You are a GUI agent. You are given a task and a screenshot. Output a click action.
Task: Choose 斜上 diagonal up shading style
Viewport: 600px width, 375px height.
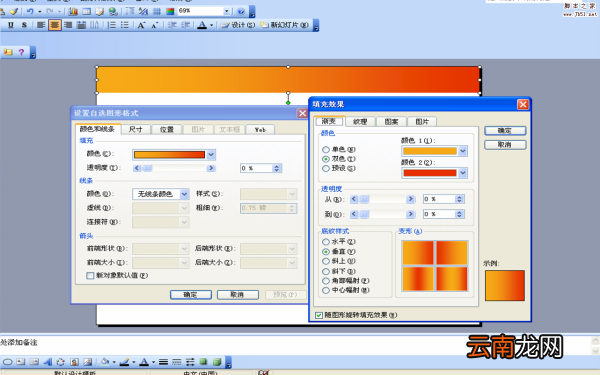click(x=326, y=261)
